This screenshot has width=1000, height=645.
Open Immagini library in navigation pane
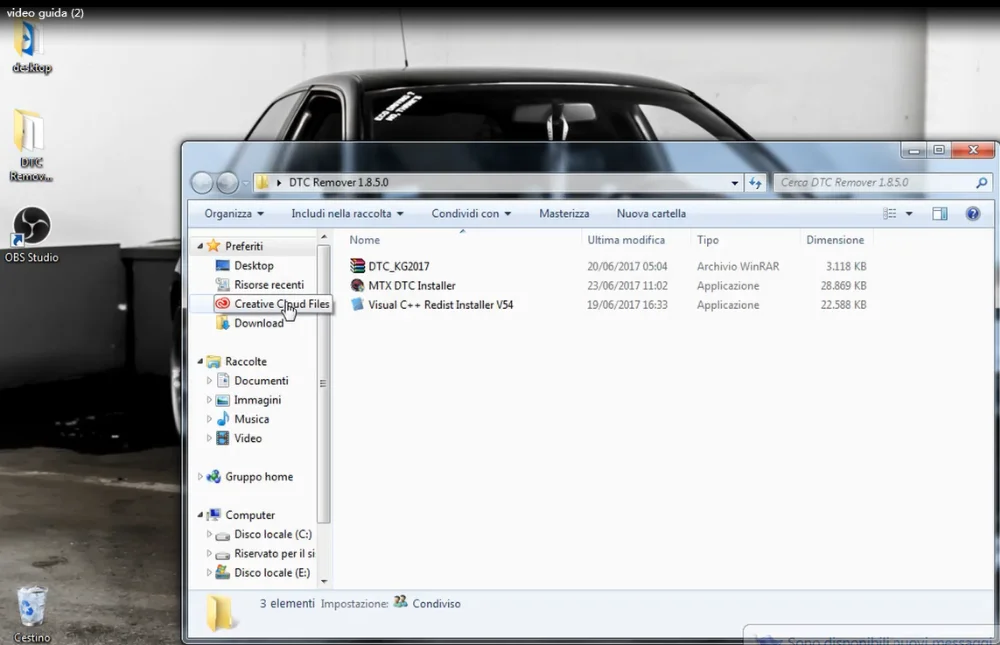click(x=257, y=399)
